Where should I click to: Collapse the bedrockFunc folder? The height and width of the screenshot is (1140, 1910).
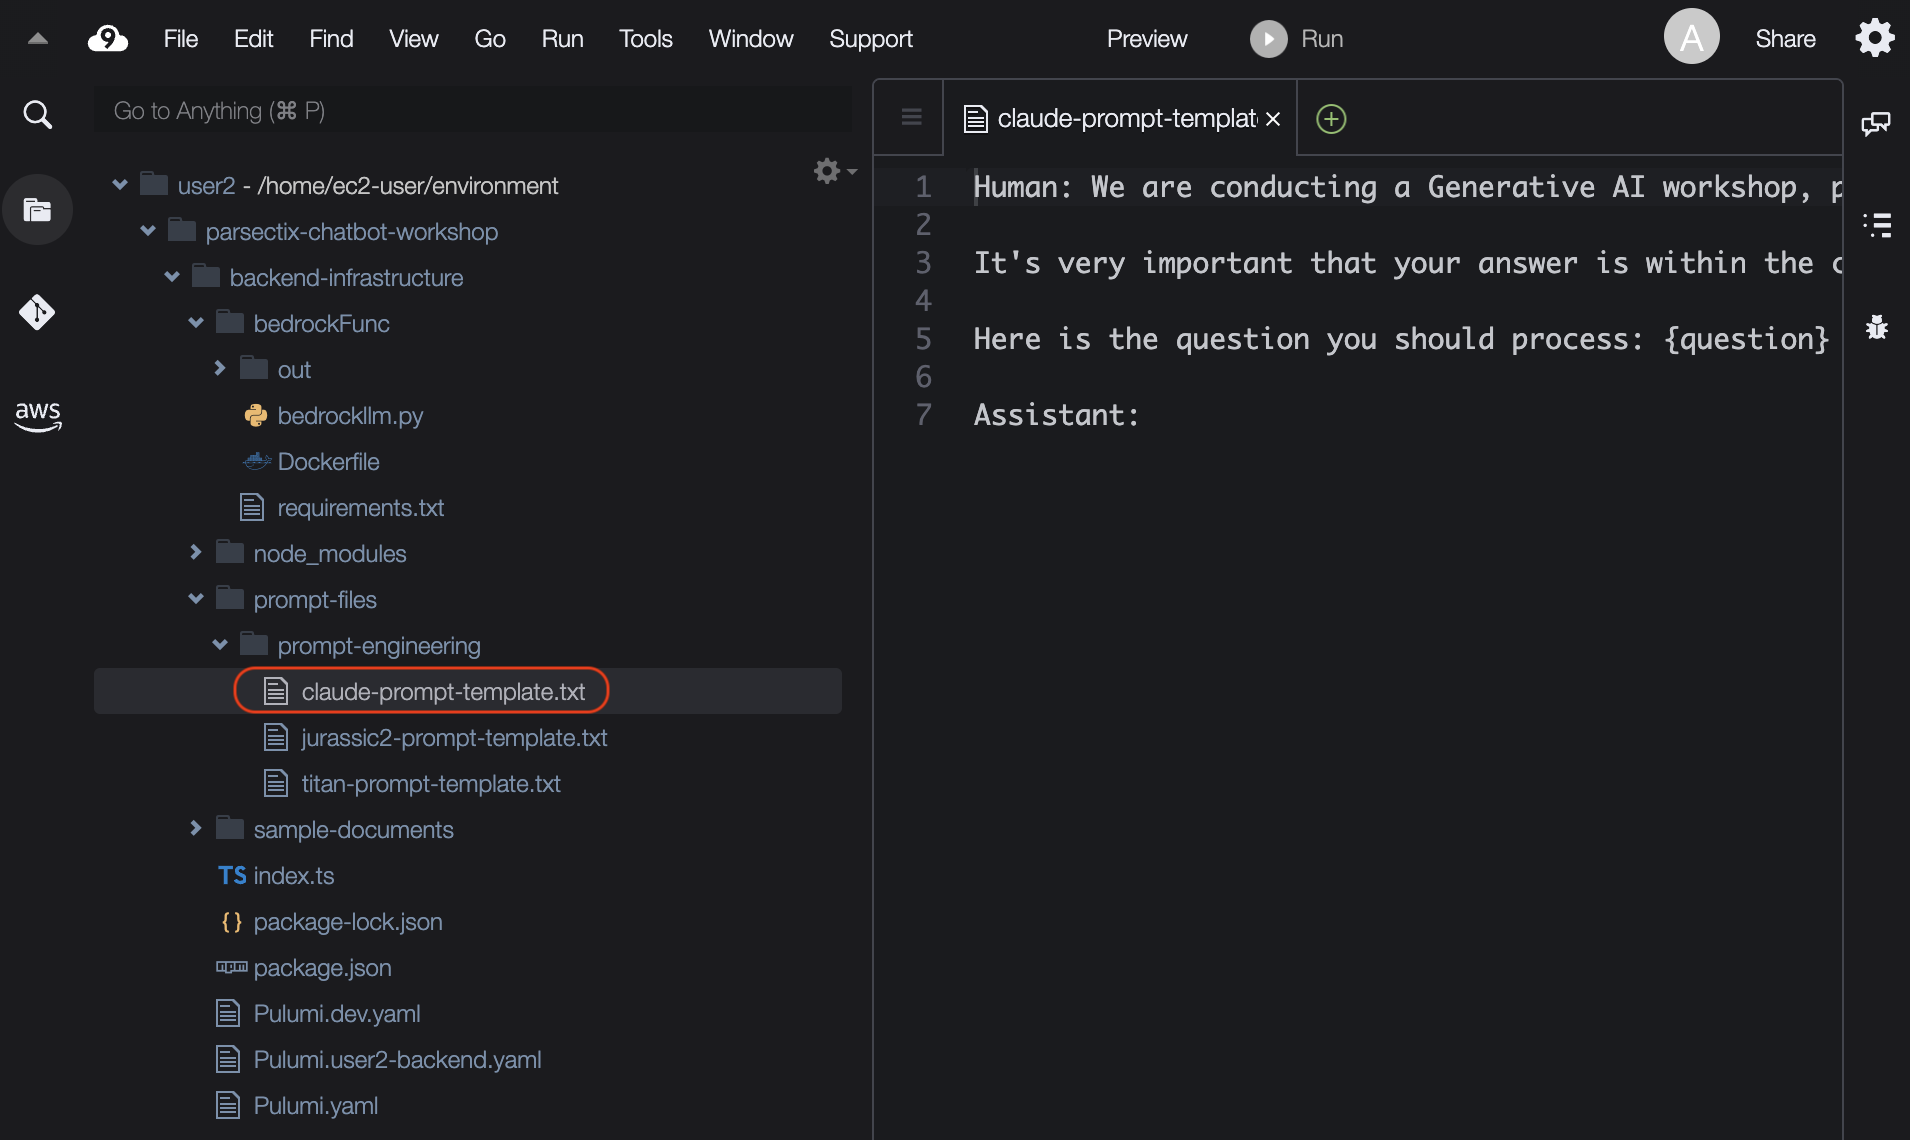[x=196, y=323]
